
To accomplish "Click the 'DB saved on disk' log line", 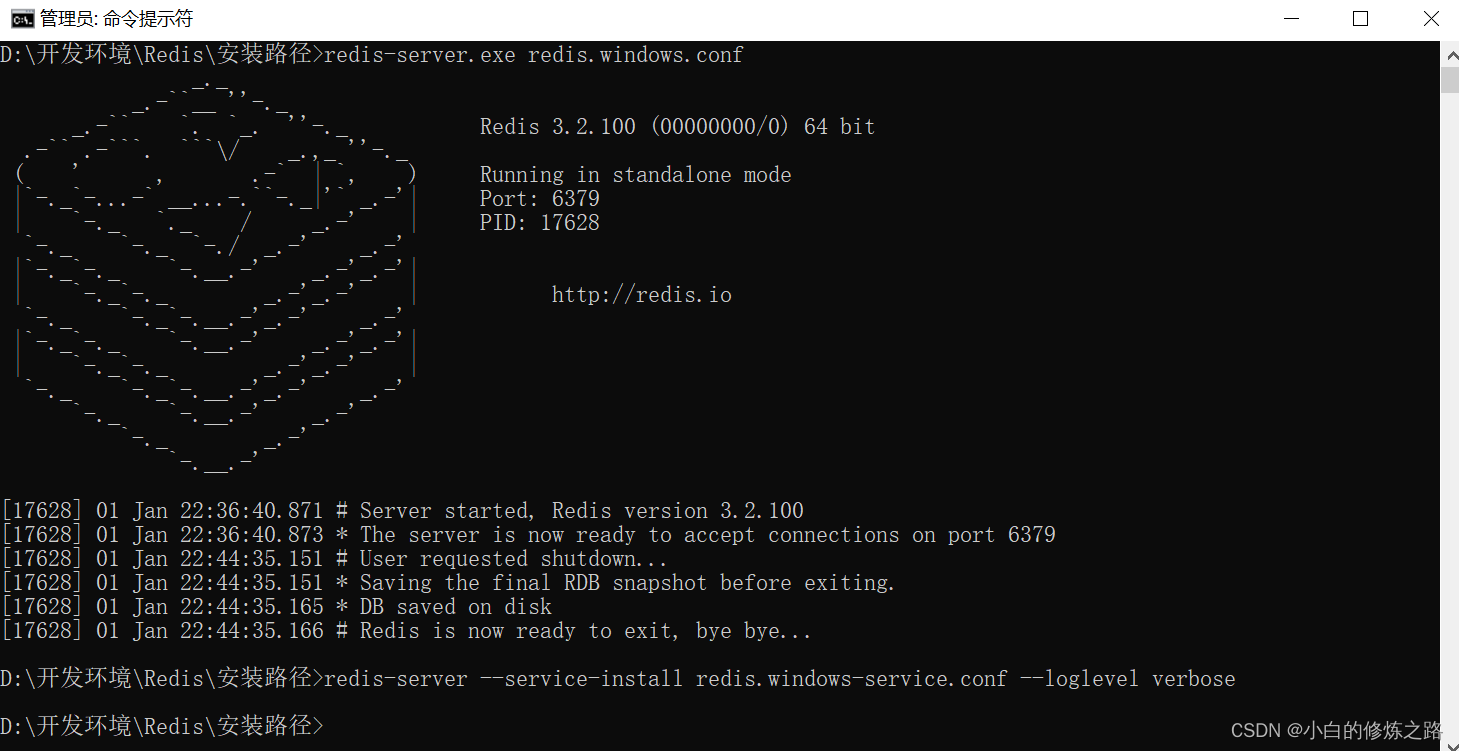I will pos(277,607).
